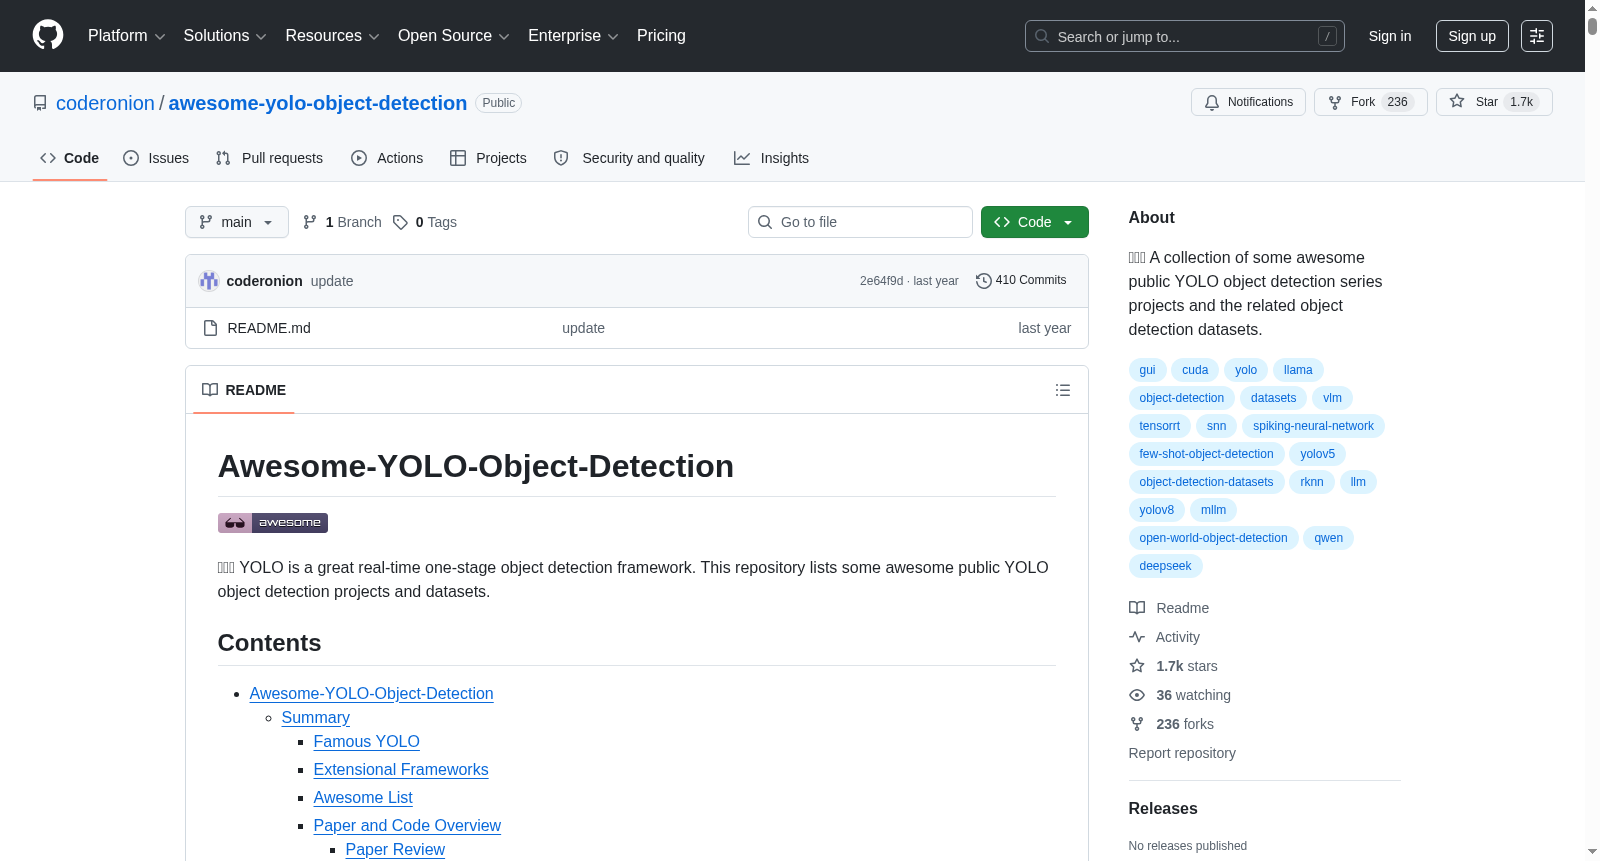Open the llama topic tag
The image size is (1600, 861).
[1298, 370]
